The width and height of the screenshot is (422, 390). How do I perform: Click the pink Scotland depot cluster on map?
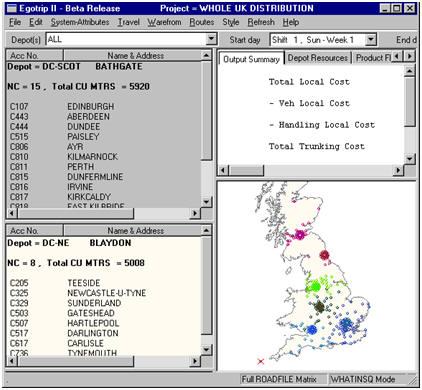[300, 235]
